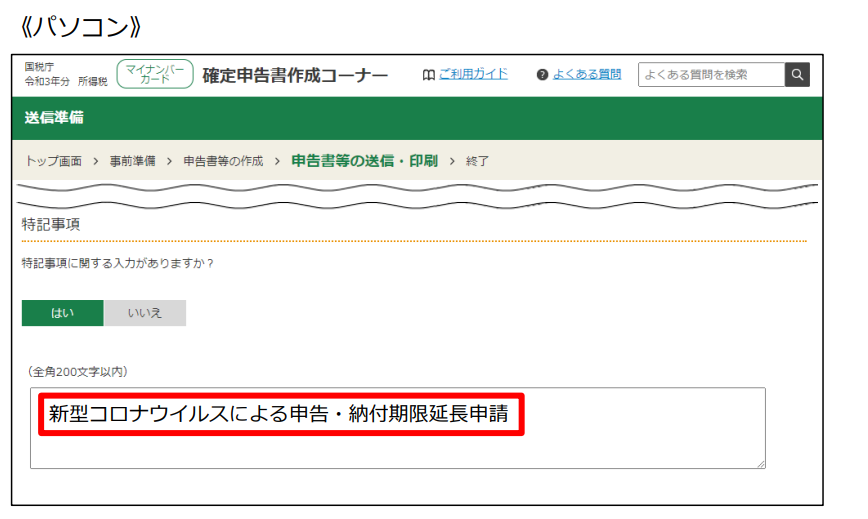The image size is (868, 519).
Task: Click the マイナンバーカード badge
Action: [x=155, y=74]
